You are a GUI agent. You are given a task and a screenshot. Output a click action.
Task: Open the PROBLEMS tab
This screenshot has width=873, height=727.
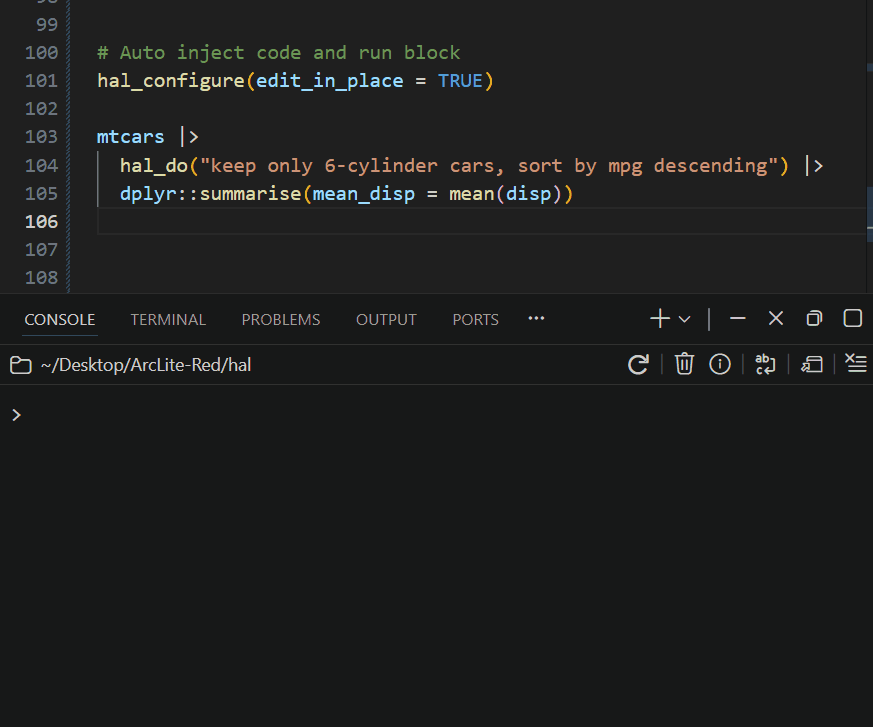point(281,320)
